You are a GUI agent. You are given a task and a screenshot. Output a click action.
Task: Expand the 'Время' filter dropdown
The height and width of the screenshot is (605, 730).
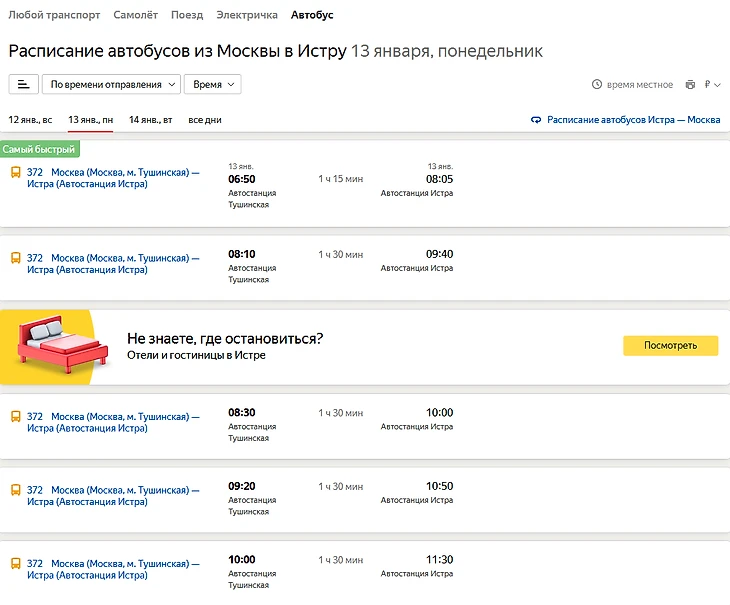[x=212, y=85]
